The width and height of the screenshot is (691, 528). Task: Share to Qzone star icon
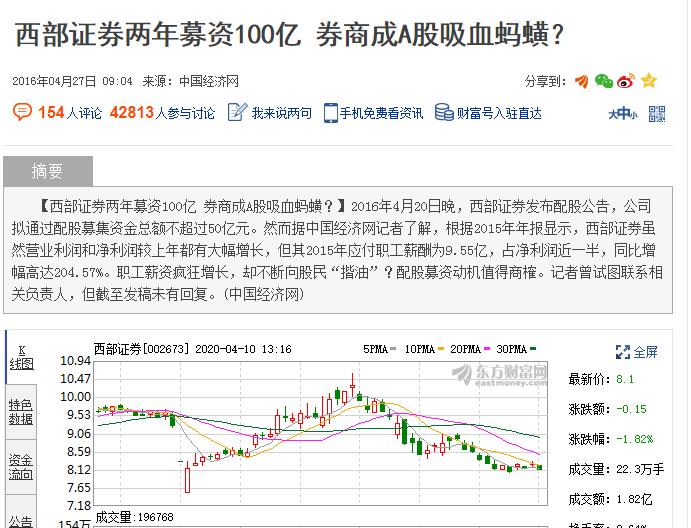point(649,81)
